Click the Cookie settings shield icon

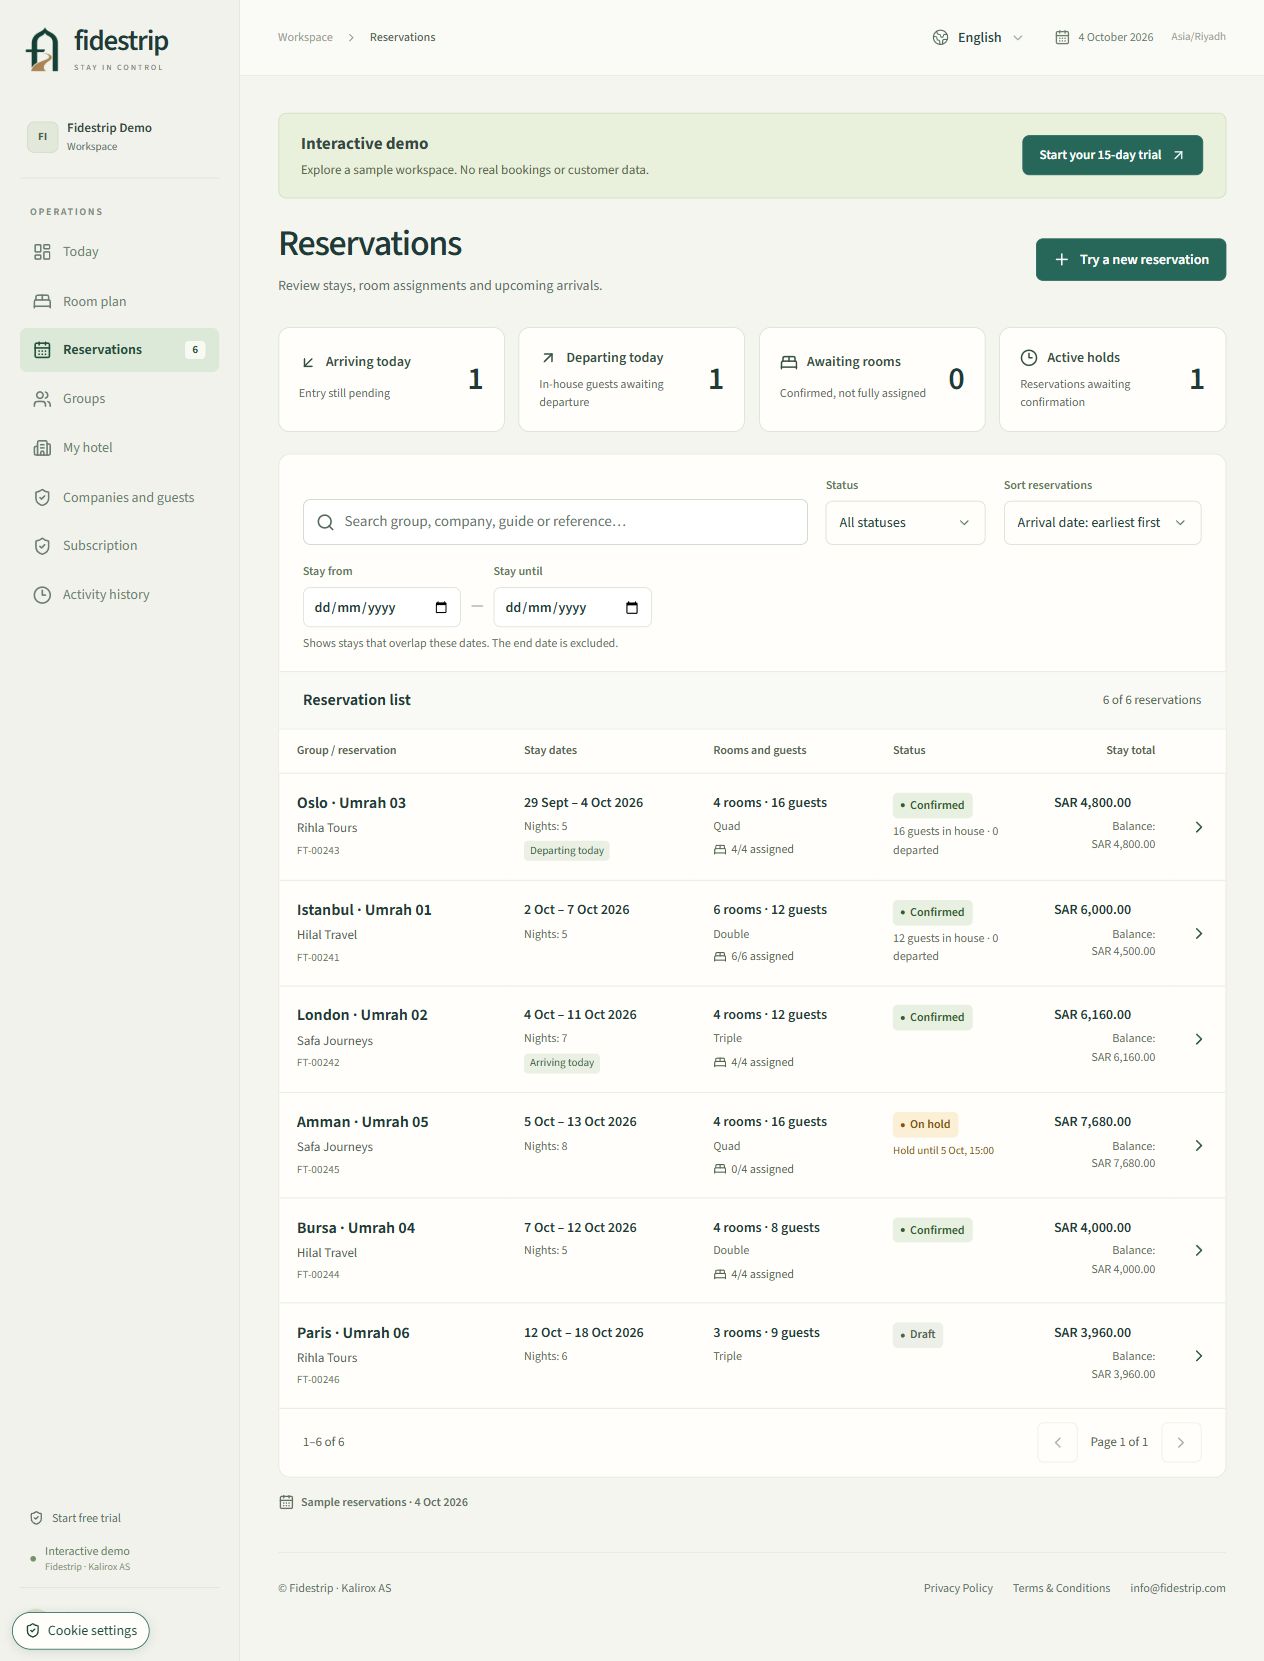(33, 1630)
